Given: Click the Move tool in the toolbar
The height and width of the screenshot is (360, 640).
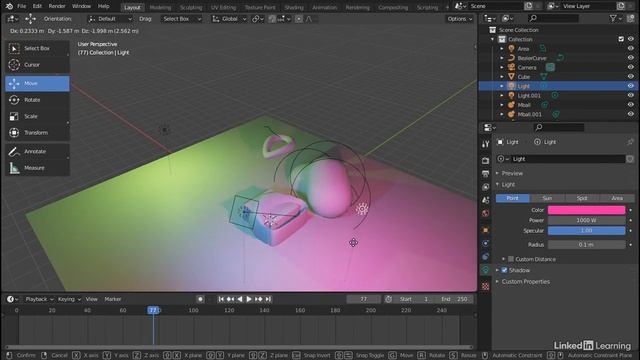Looking at the screenshot, I should click(37, 83).
